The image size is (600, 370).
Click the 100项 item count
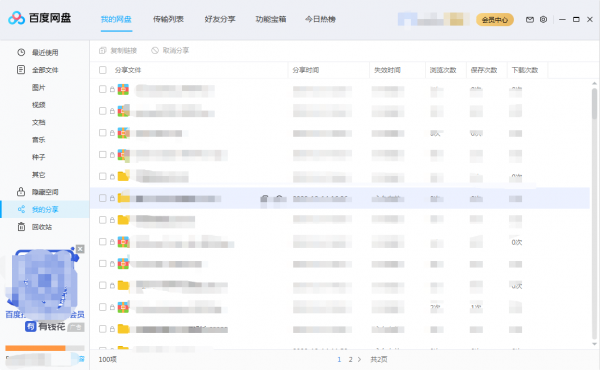108,359
